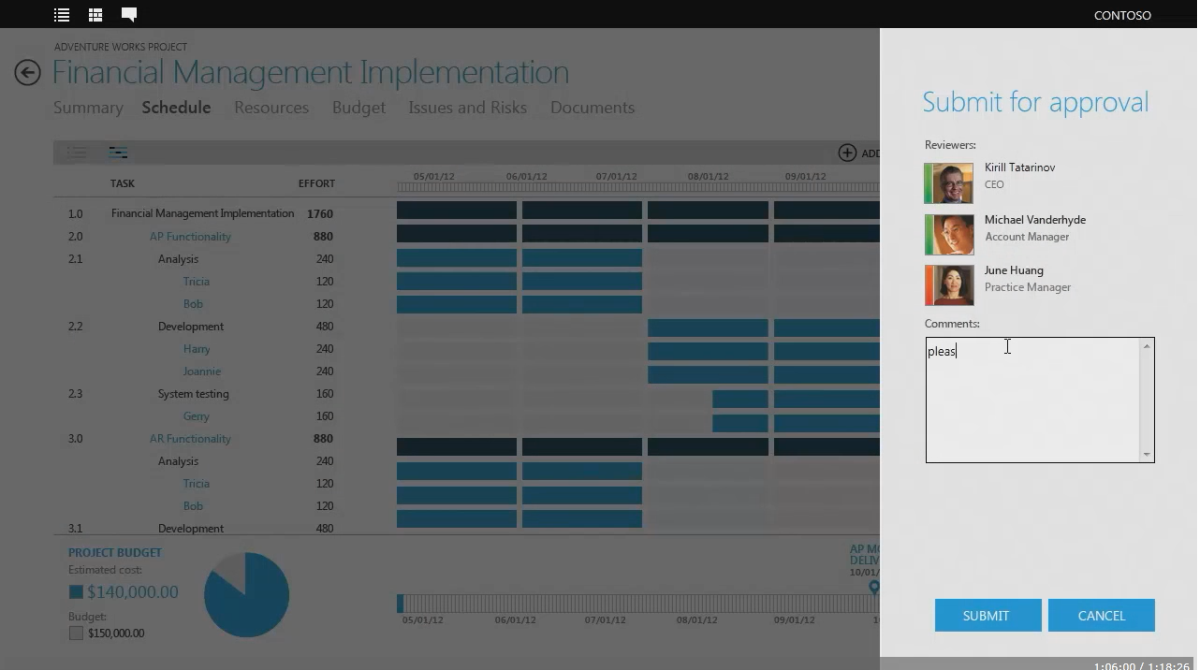The height and width of the screenshot is (670, 1200).
Task: Open the Issues and Risks tab
Action: pos(467,108)
